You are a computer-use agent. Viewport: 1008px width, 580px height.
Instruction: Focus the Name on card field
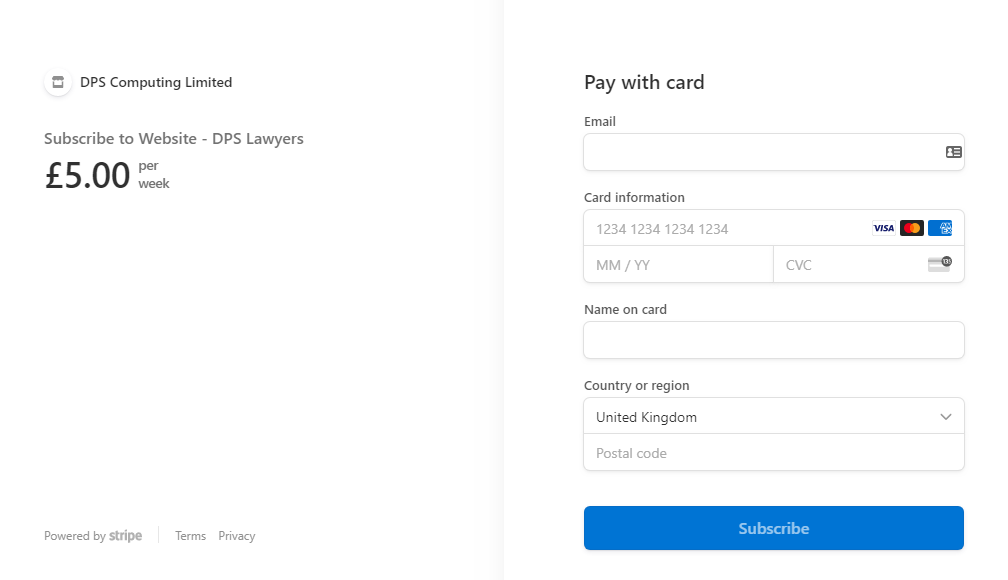pos(774,340)
